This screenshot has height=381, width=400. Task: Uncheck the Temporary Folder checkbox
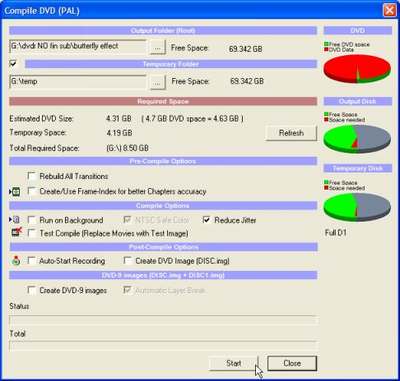point(14,63)
